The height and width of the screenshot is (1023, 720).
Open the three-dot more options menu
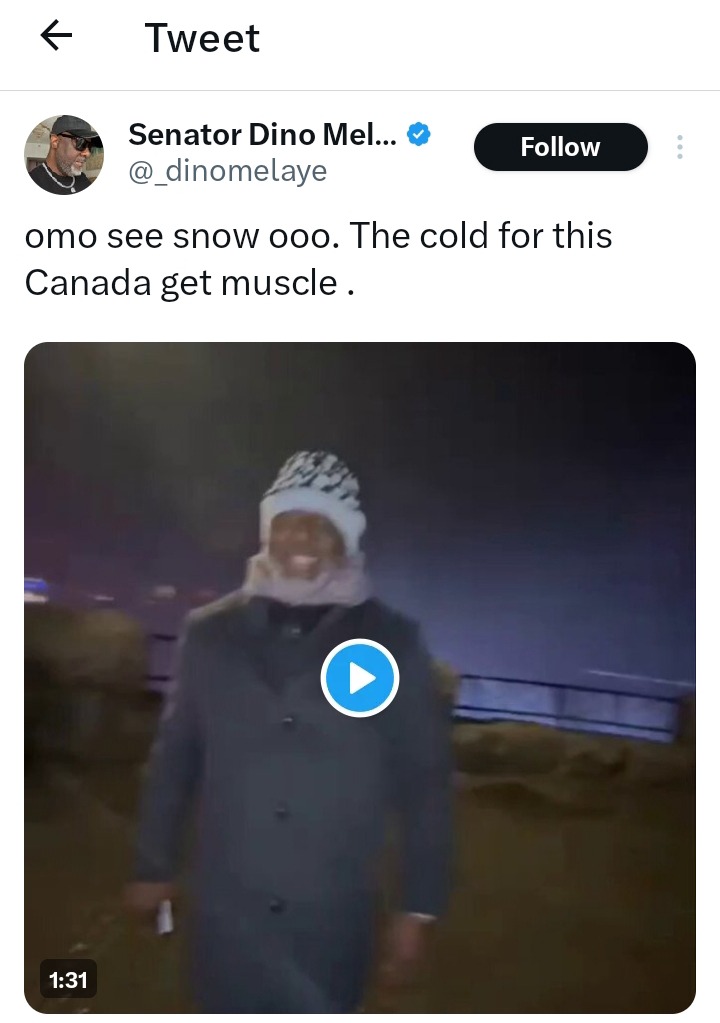680,148
